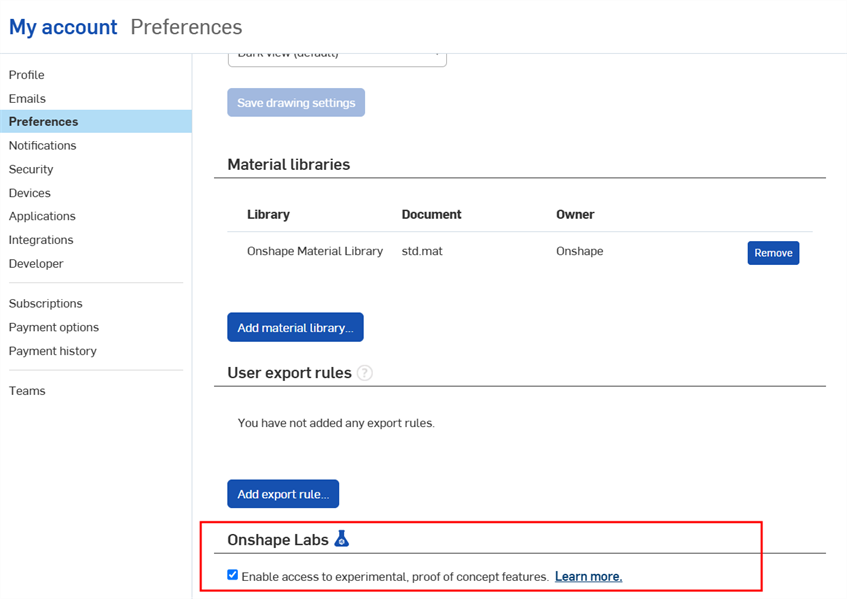The image size is (847, 599).
Task: Click the My account header link
Action: pyautogui.click(x=63, y=27)
